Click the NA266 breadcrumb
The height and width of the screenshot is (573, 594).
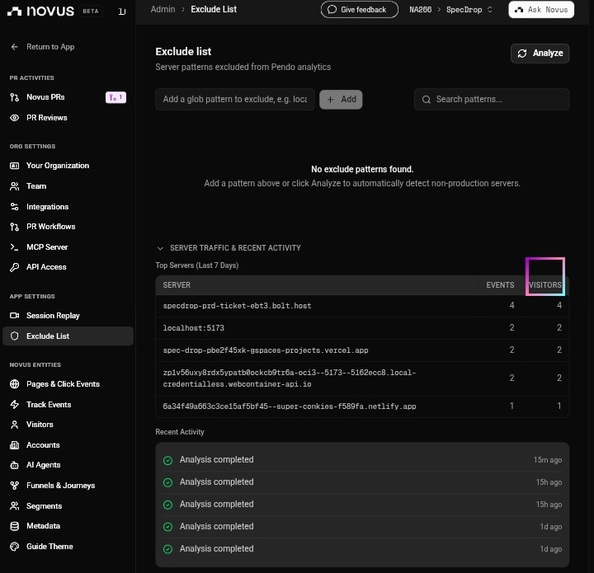(x=420, y=10)
